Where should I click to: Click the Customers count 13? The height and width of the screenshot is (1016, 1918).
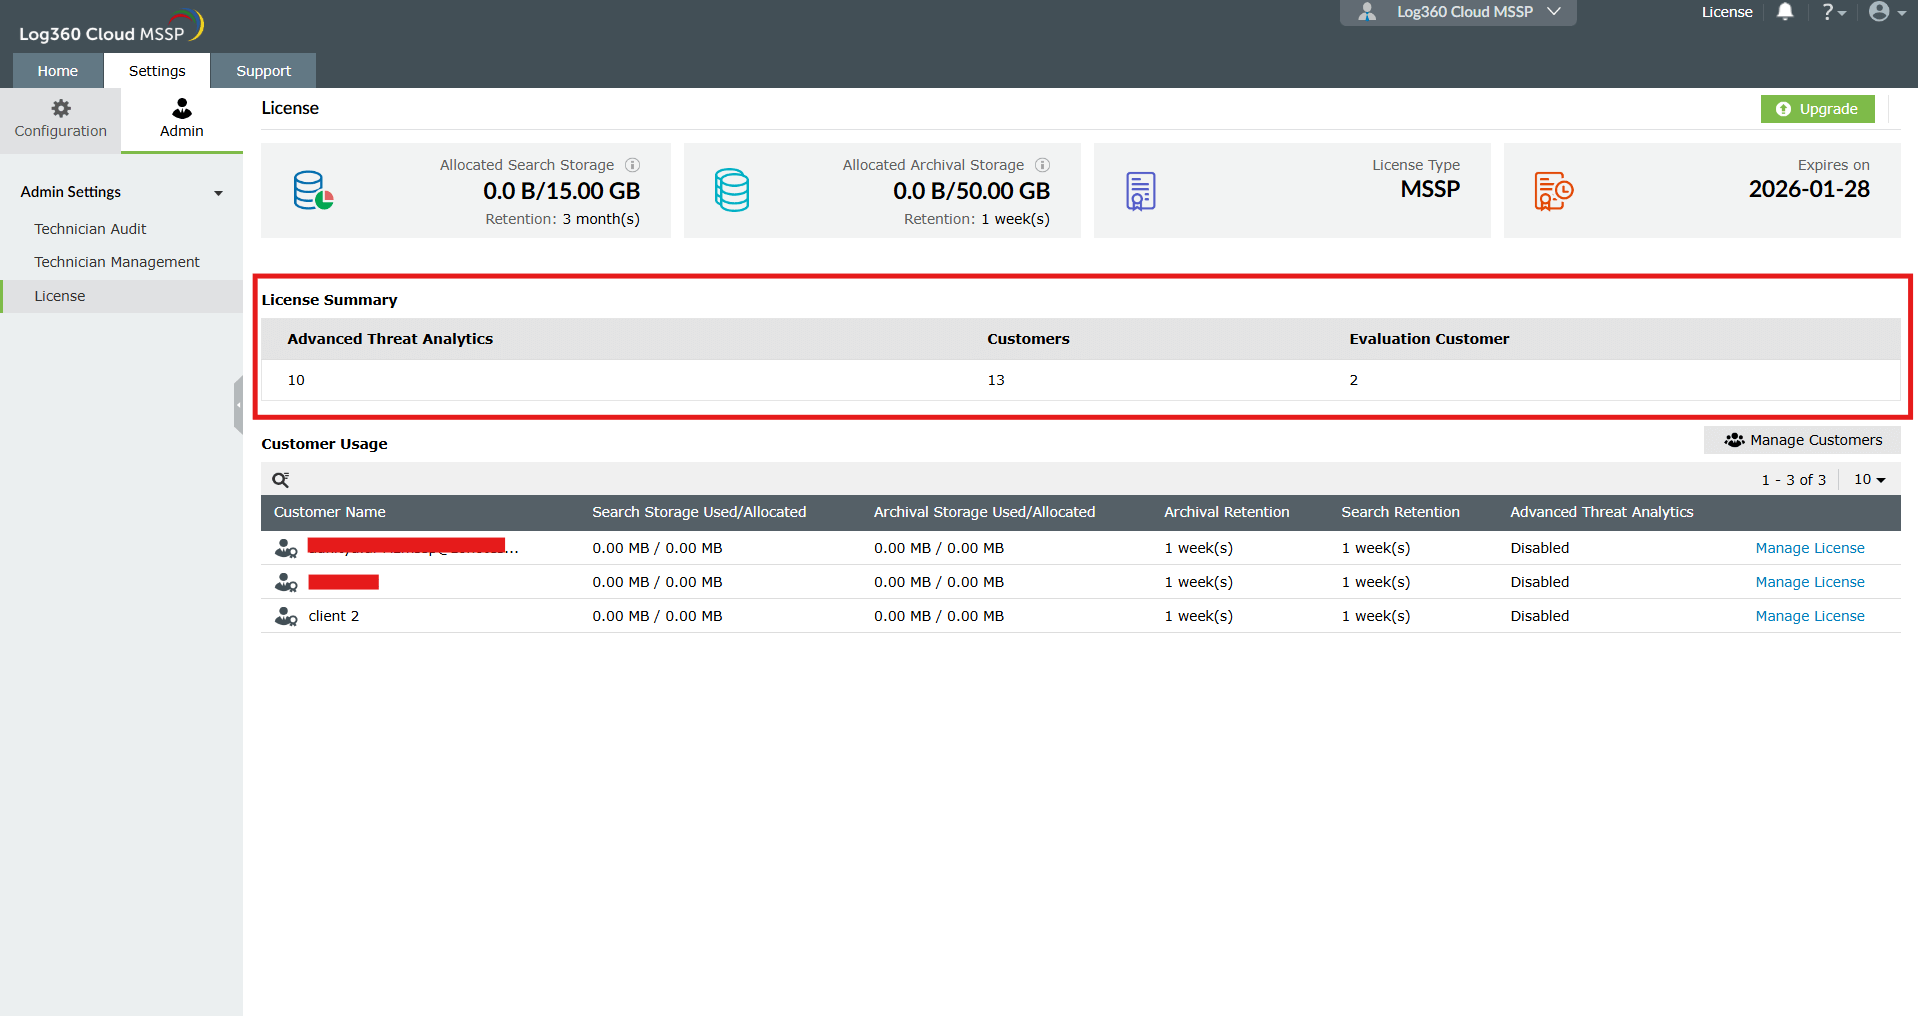pyautogui.click(x=995, y=380)
